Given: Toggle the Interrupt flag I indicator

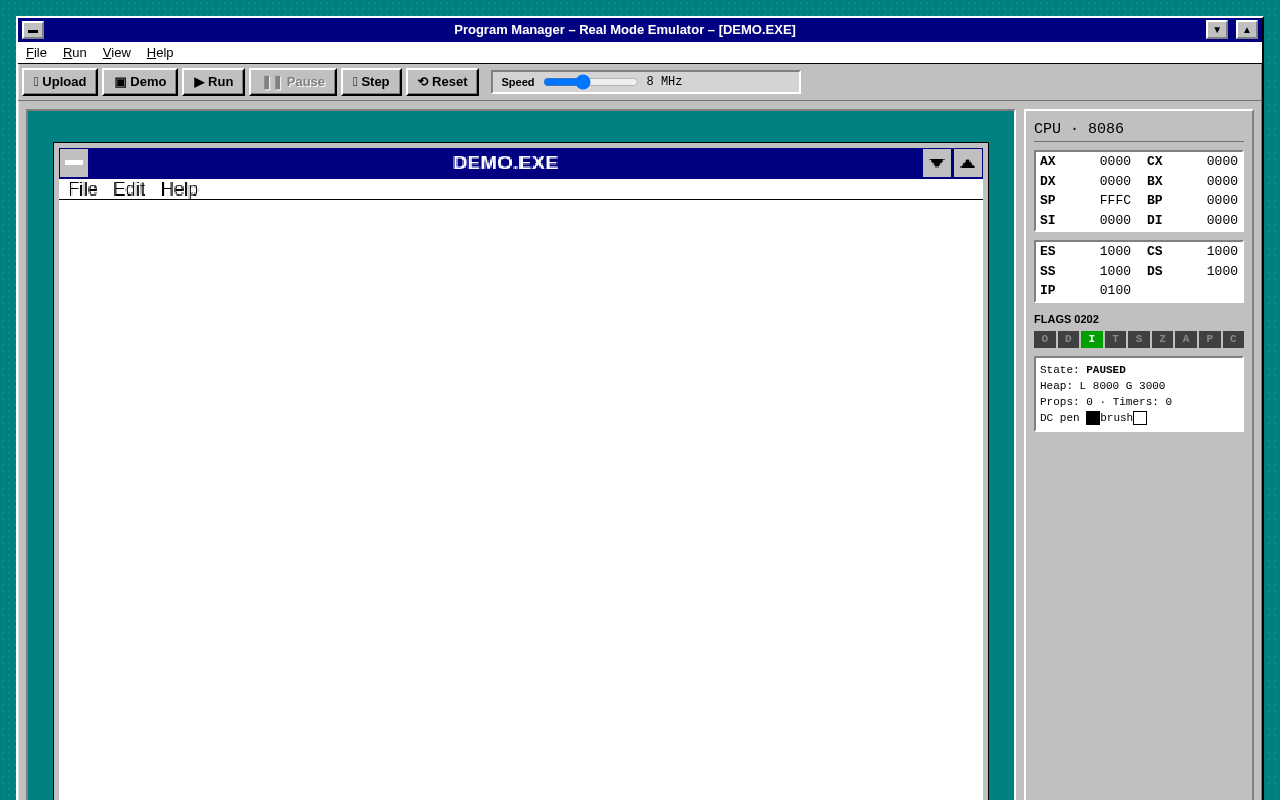Looking at the screenshot, I should tap(1092, 340).
